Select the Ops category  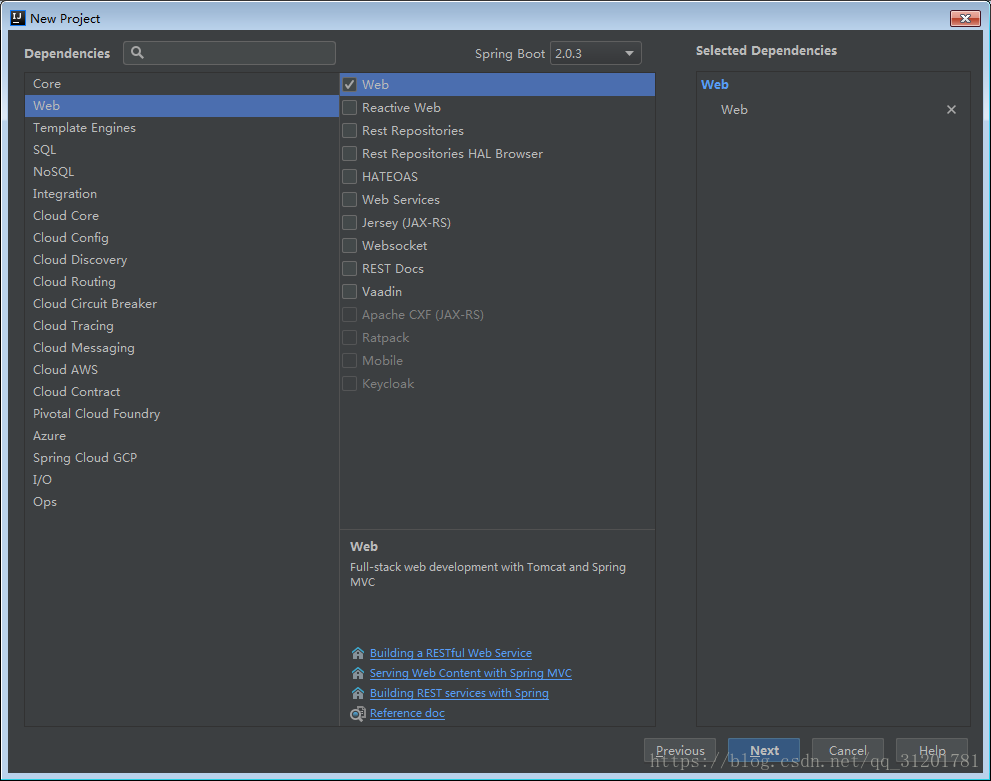181,502
